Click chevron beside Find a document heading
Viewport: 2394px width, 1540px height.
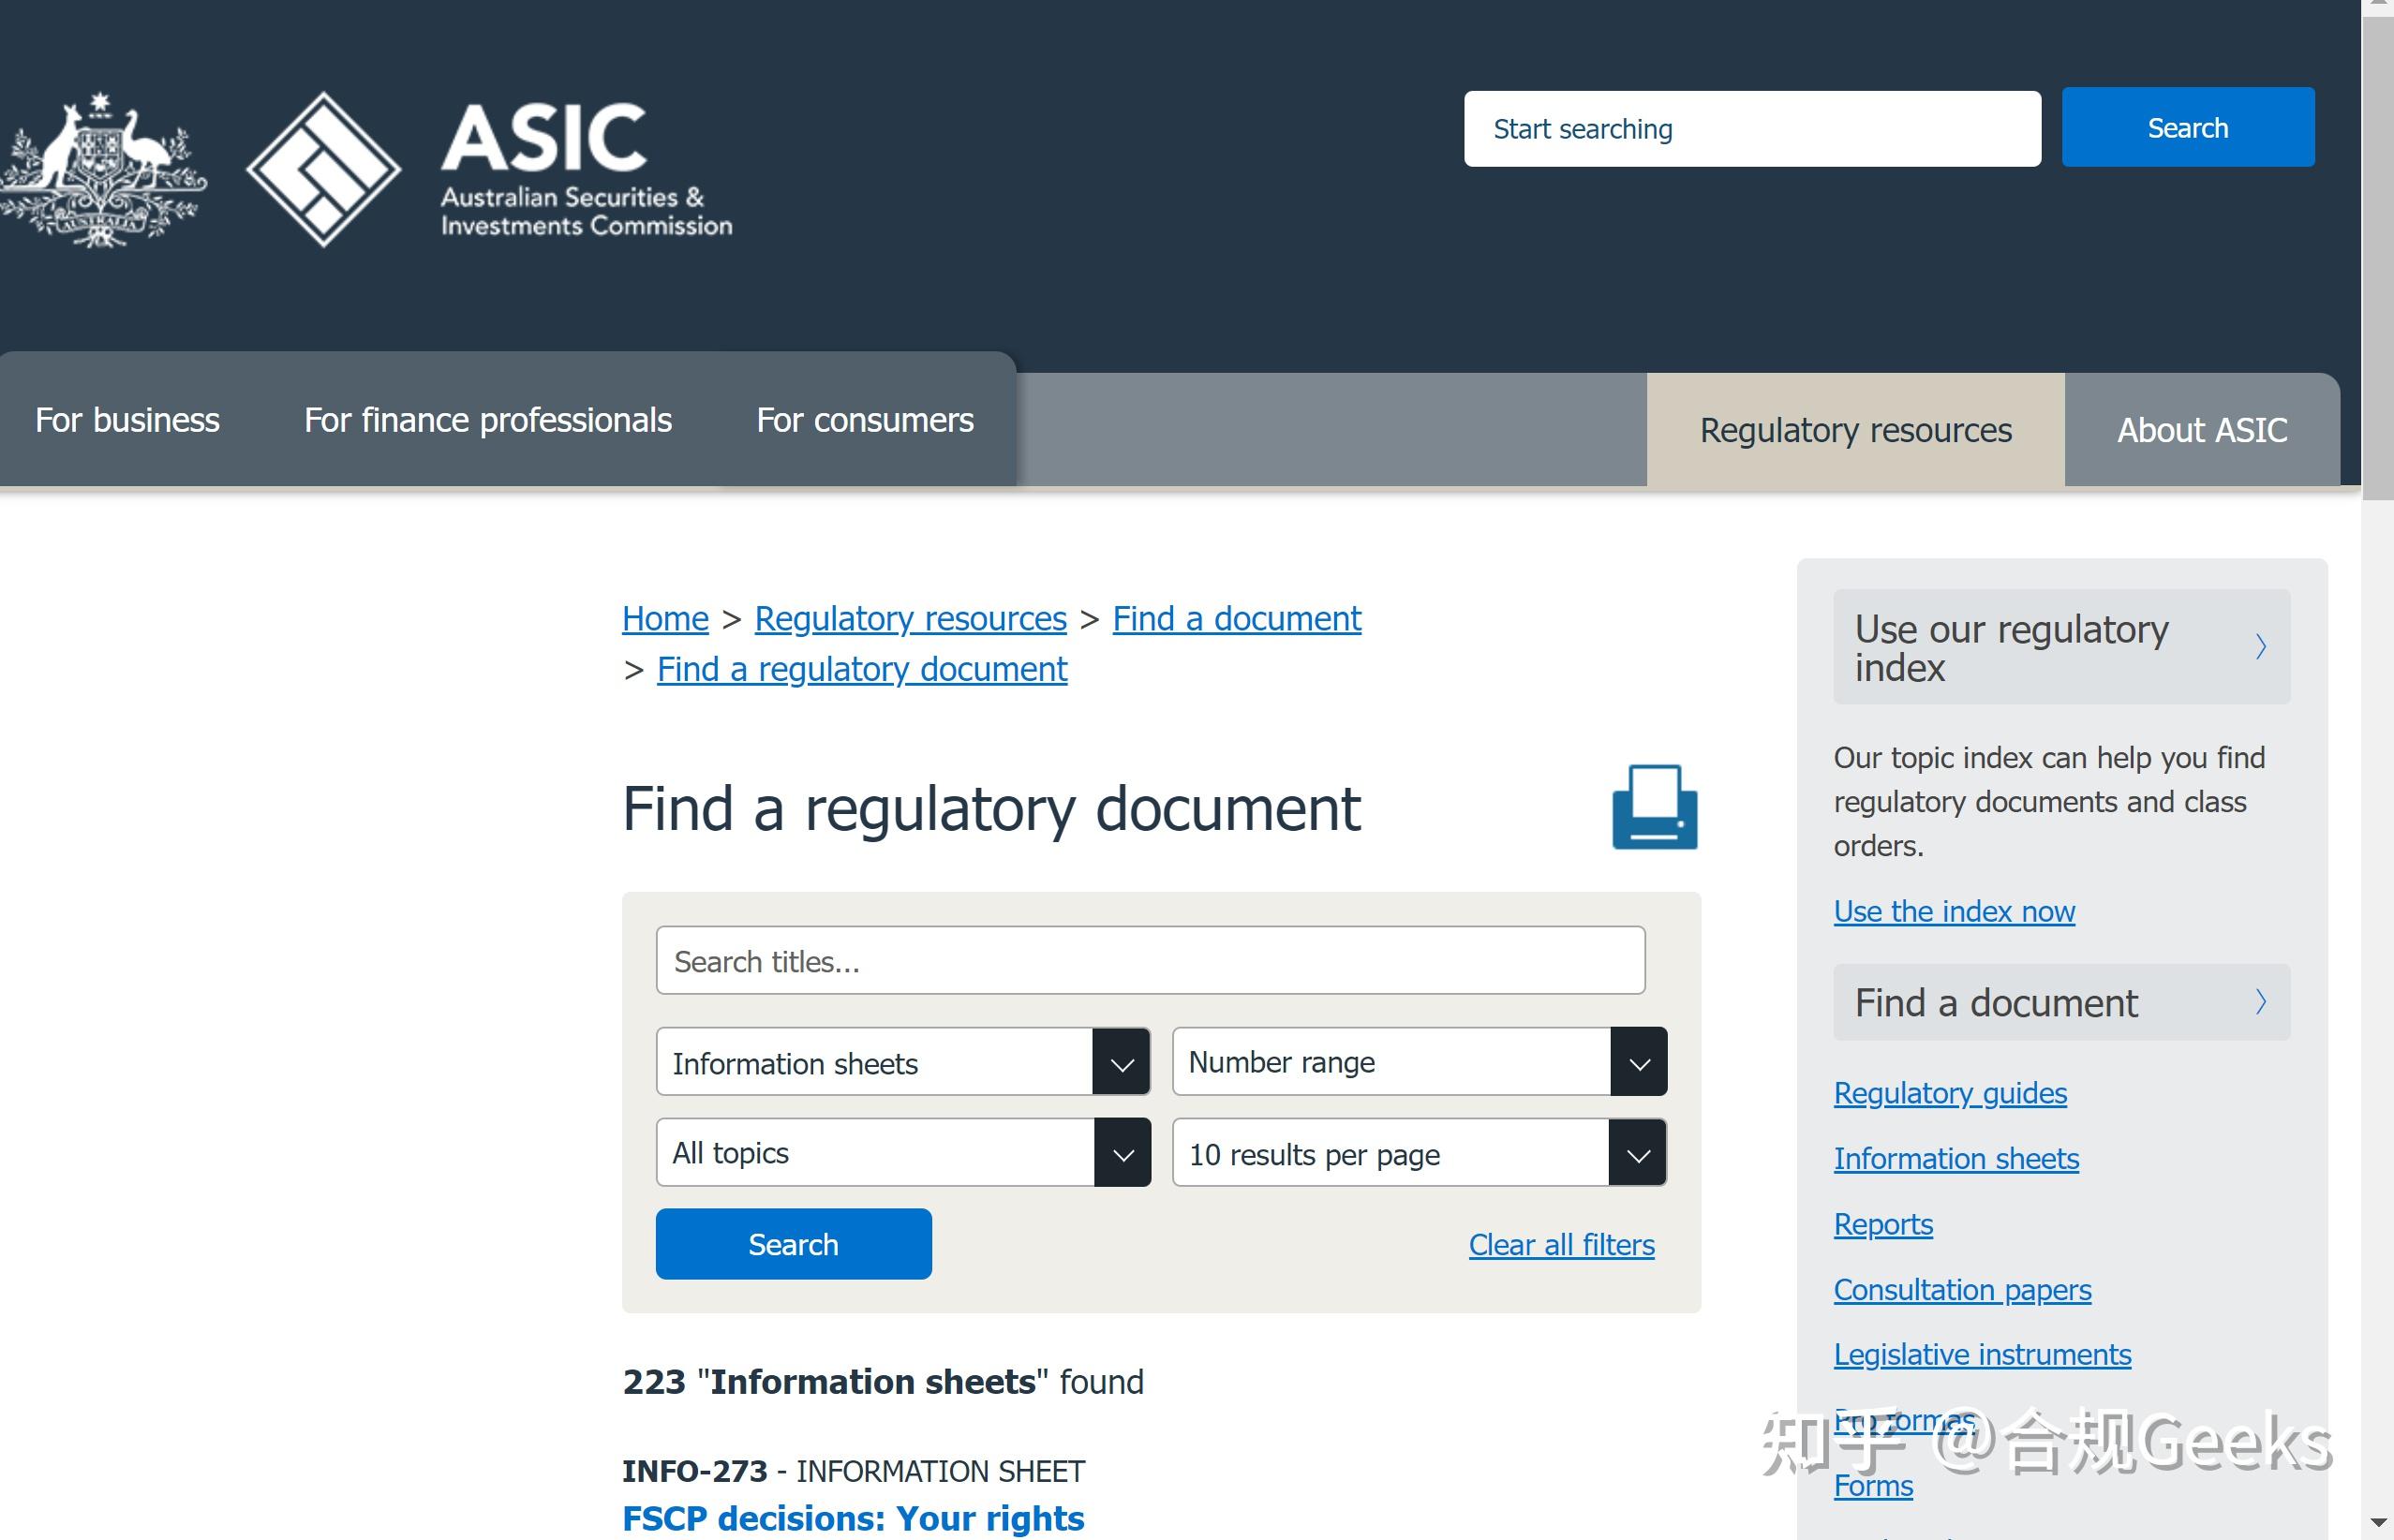pos(2260,1001)
